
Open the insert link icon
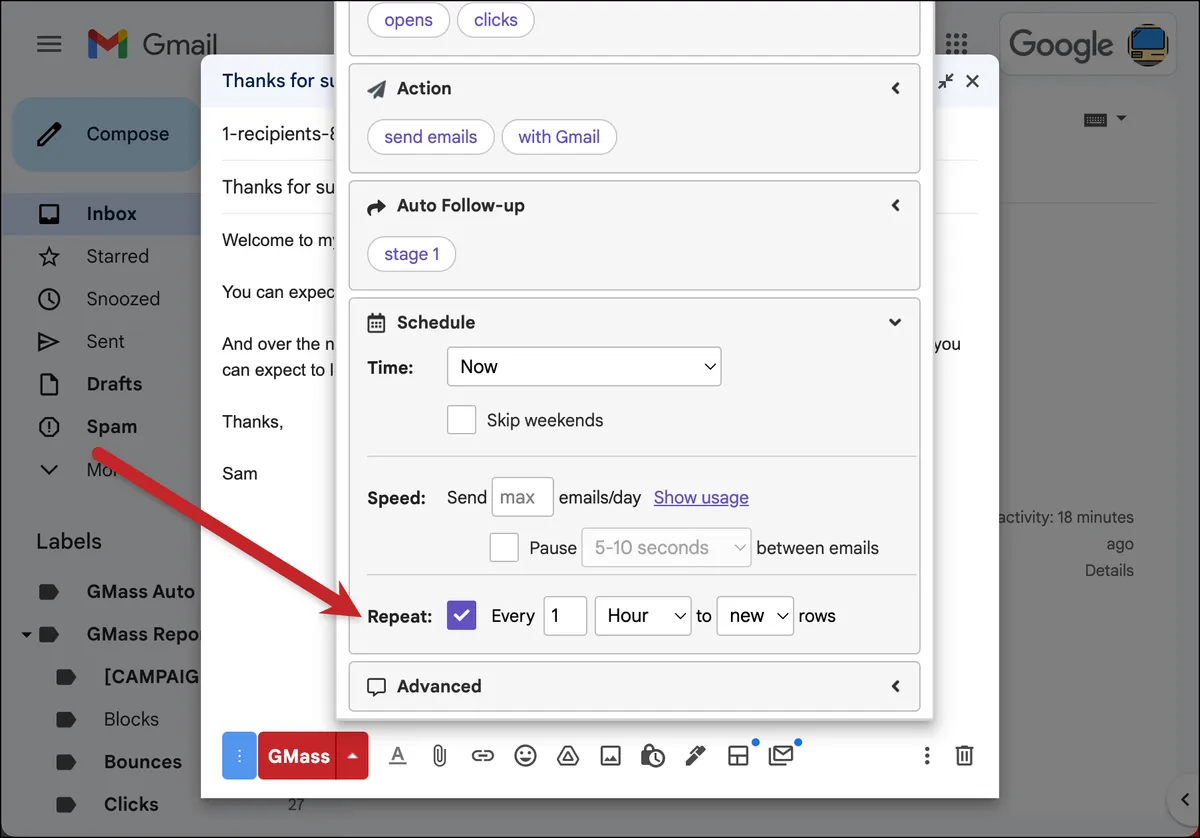(x=482, y=756)
